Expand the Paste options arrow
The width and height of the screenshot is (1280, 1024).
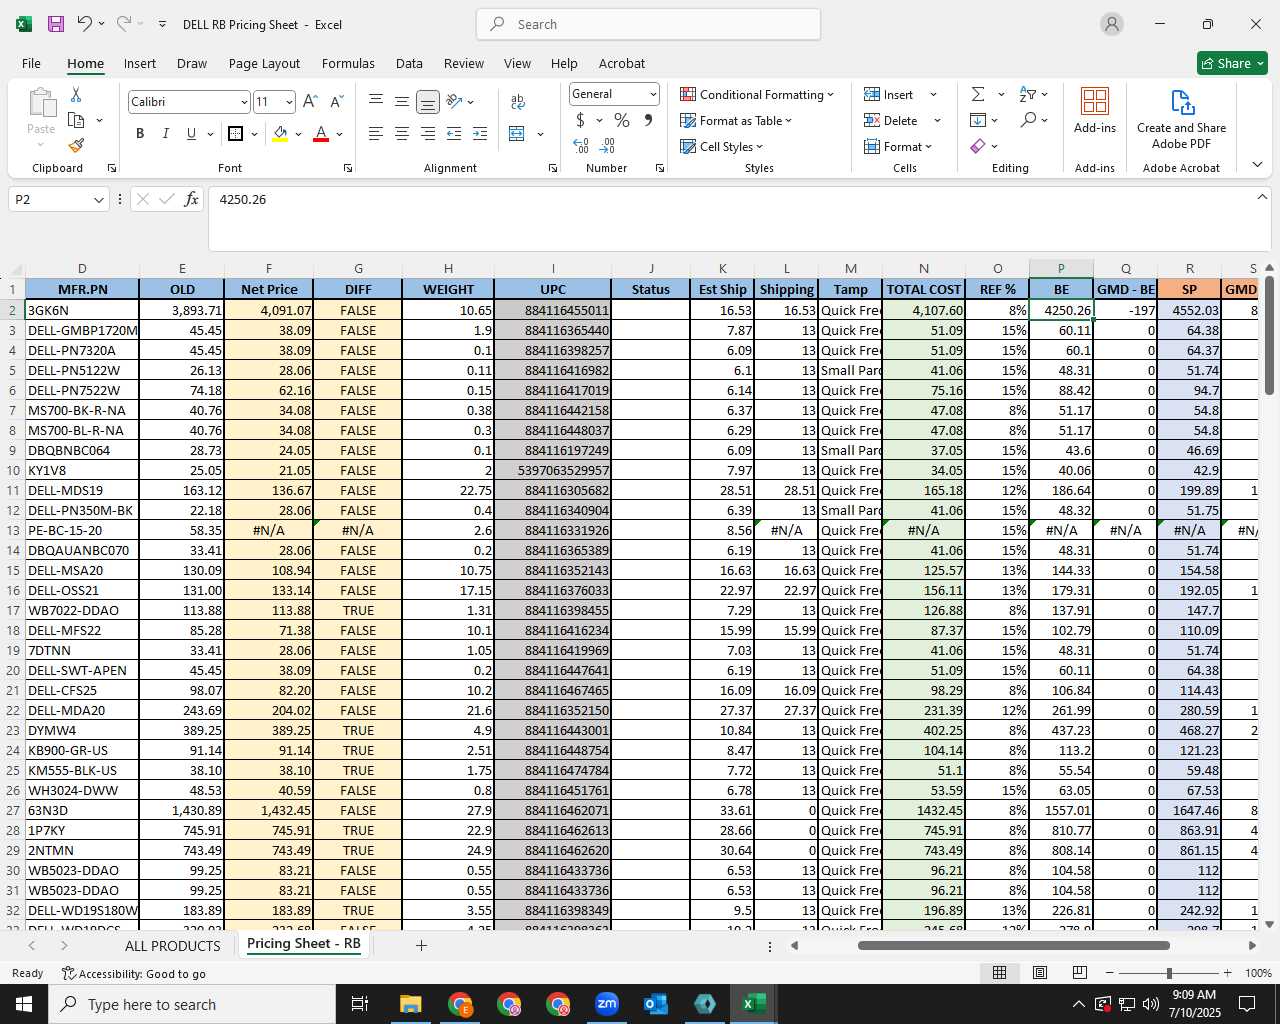click(41, 145)
